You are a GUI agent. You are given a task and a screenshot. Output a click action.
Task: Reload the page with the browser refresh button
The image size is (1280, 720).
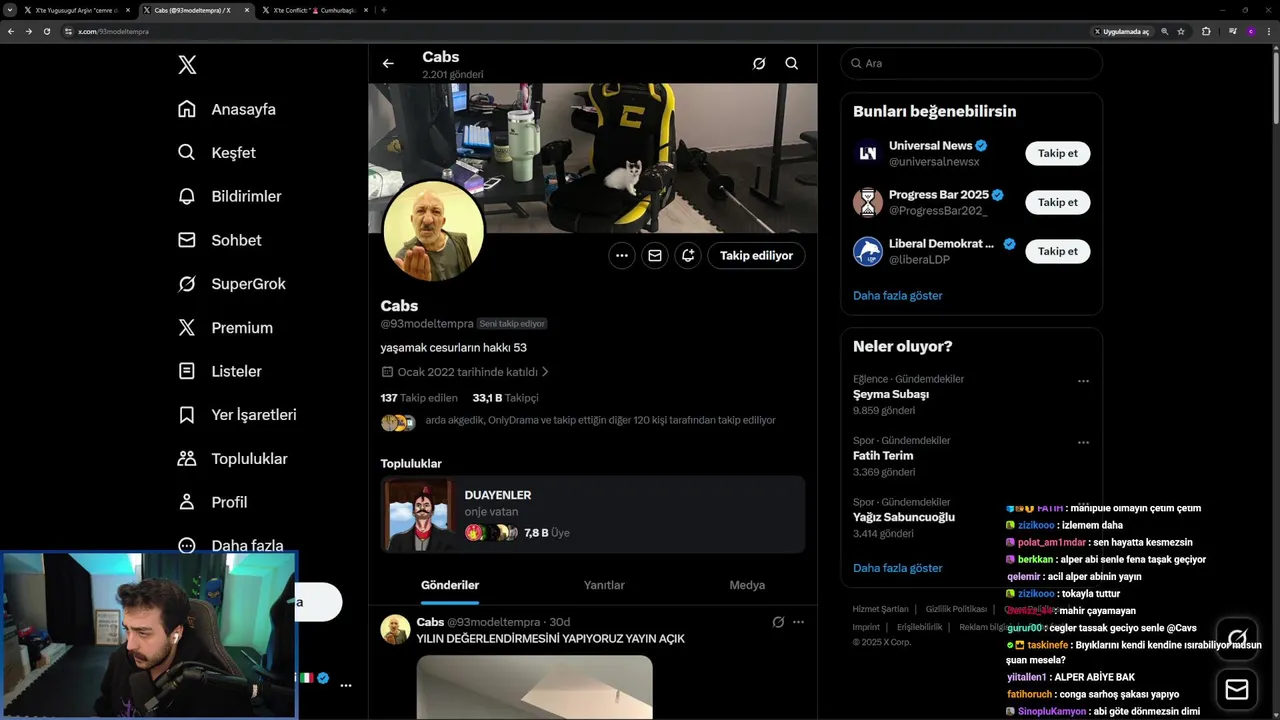(x=46, y=31)
